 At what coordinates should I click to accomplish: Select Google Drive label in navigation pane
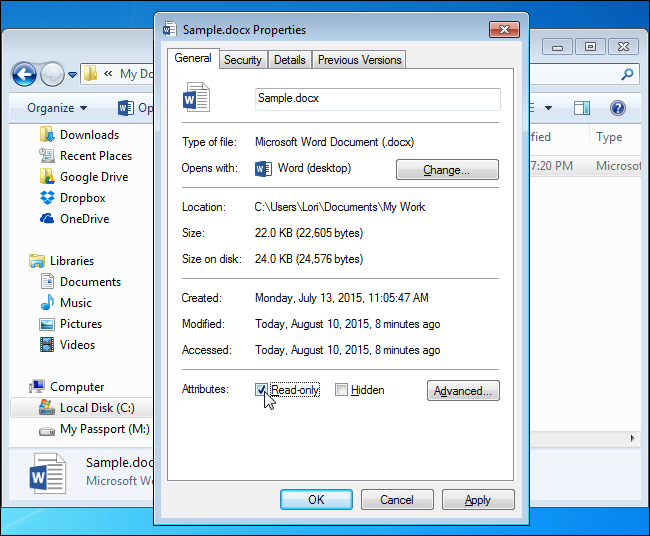(x=94, y=177)
